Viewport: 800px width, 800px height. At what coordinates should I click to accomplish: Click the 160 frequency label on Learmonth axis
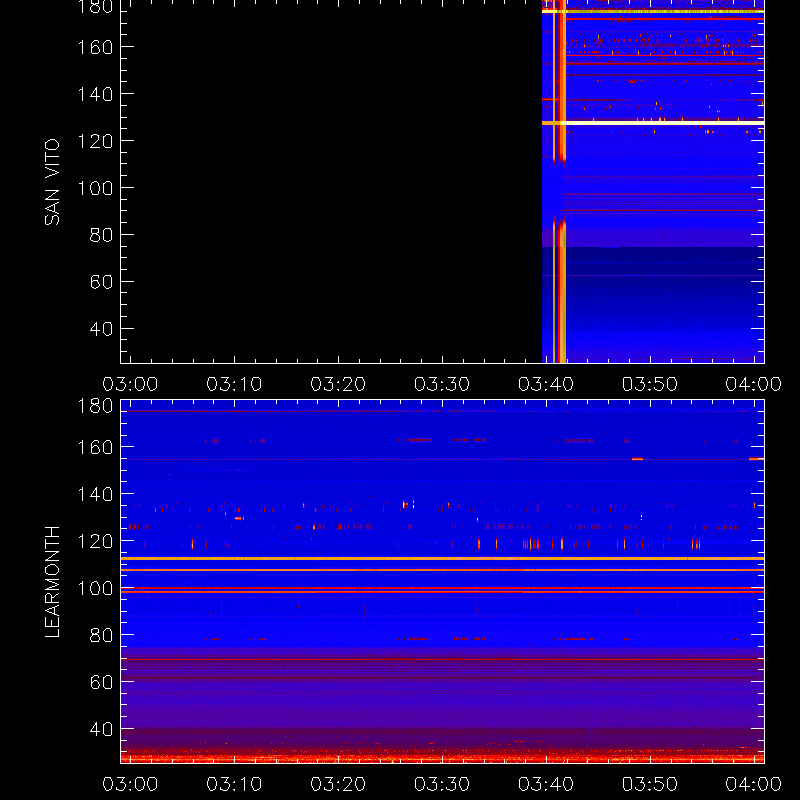(95, 447)
